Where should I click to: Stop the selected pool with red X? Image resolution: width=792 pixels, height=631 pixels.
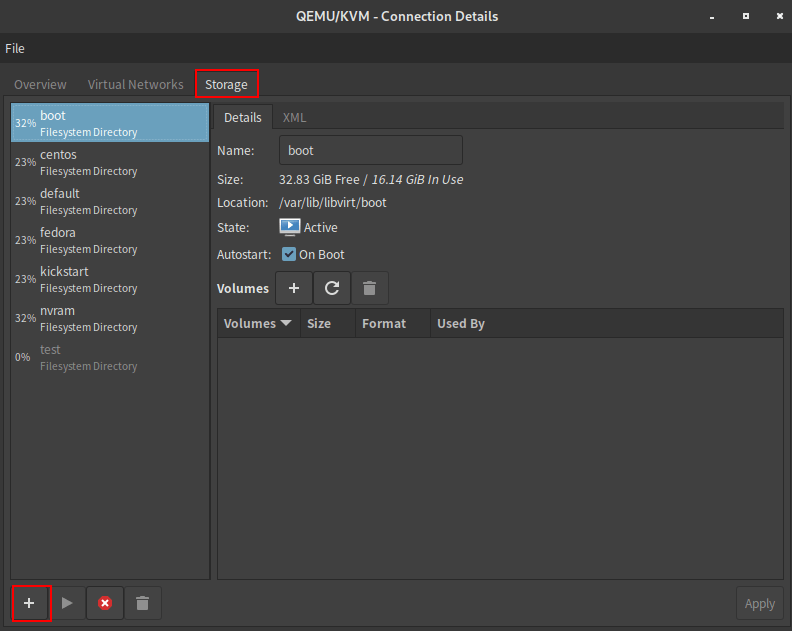click(105, 603)
